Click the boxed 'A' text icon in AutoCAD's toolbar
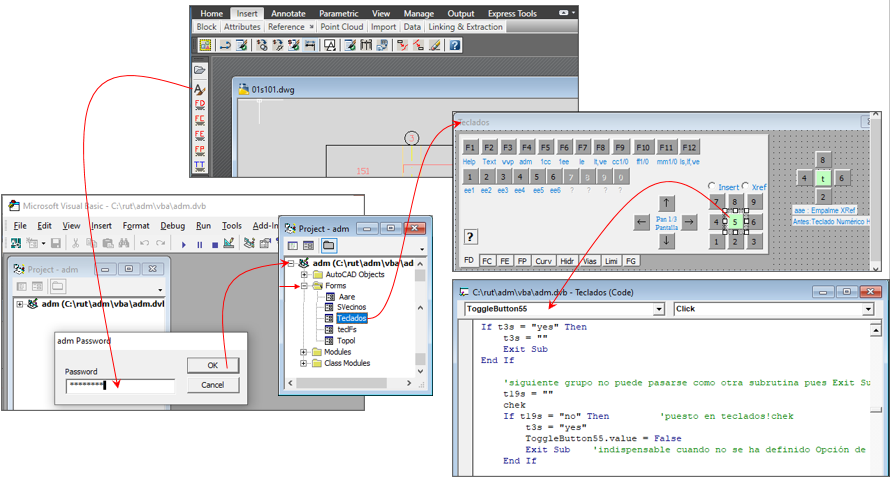 pyautogui.click(x=330, y=45)
